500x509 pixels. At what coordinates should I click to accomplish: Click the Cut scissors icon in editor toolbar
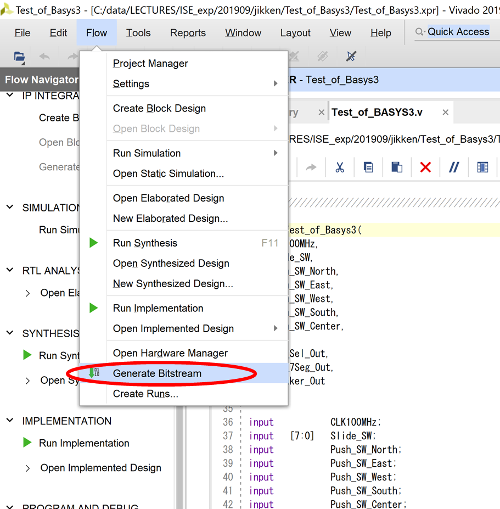(340, 167)
